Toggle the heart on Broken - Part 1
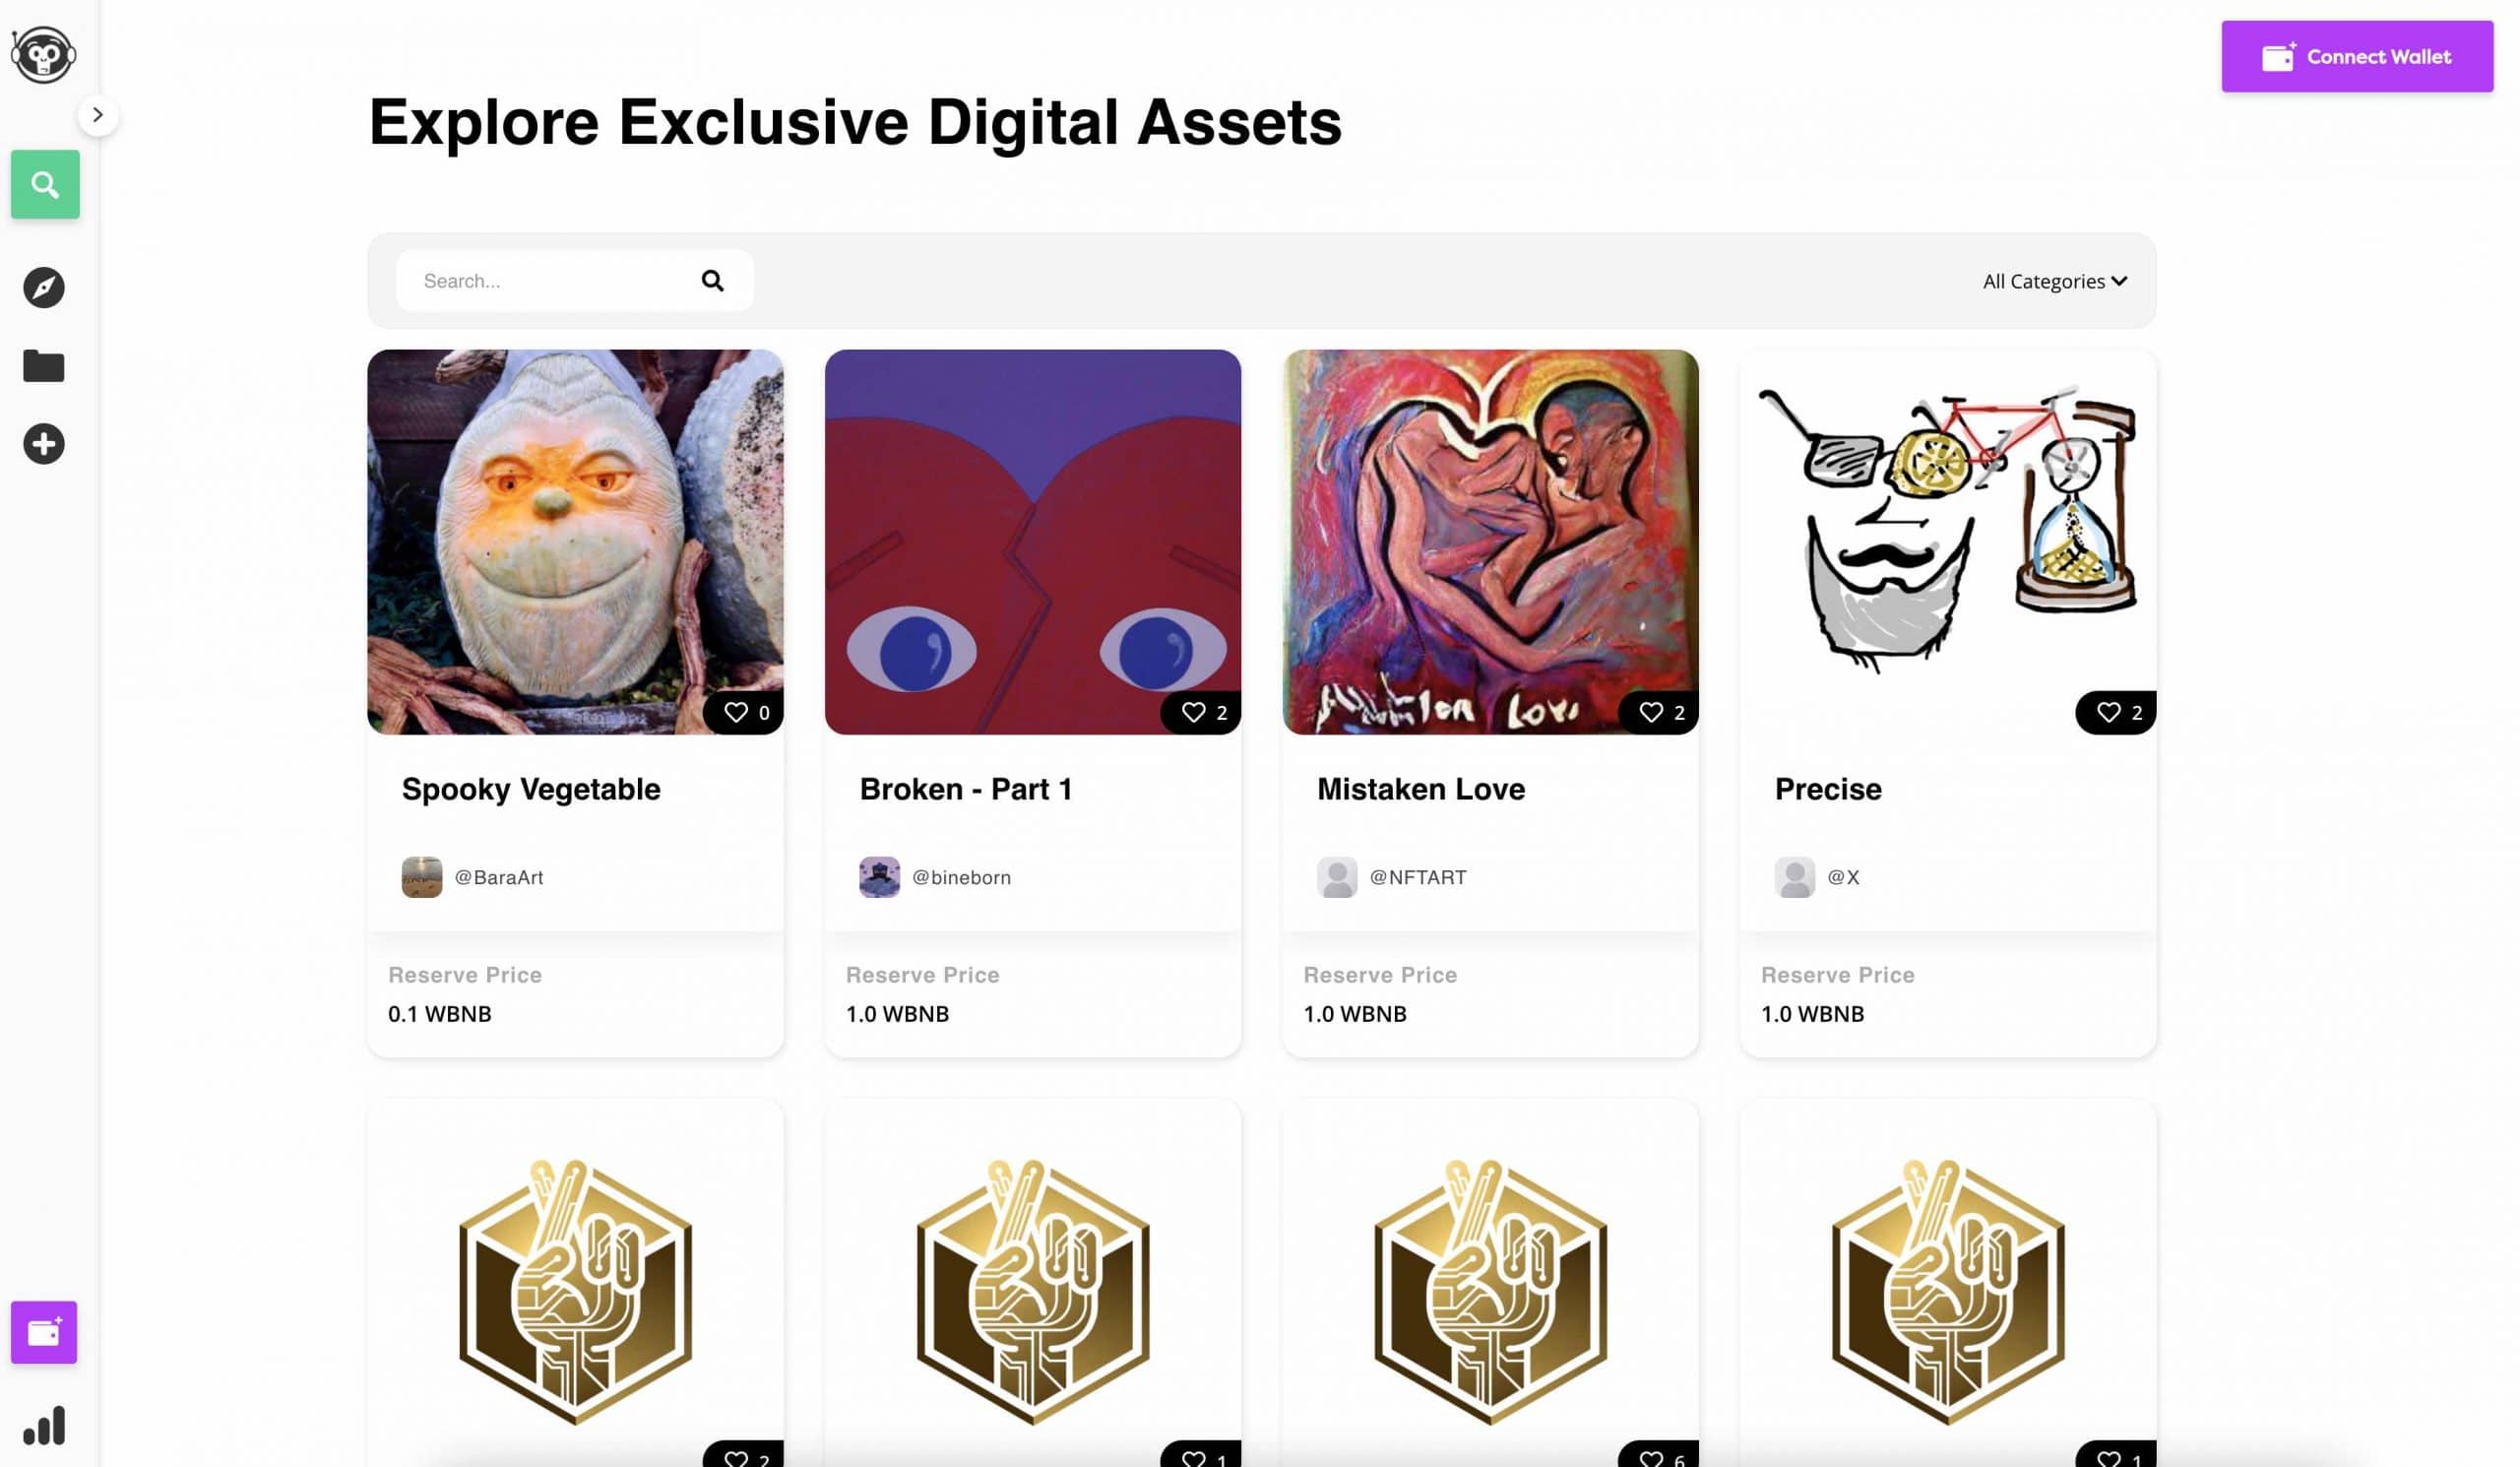 [1193, 712]
